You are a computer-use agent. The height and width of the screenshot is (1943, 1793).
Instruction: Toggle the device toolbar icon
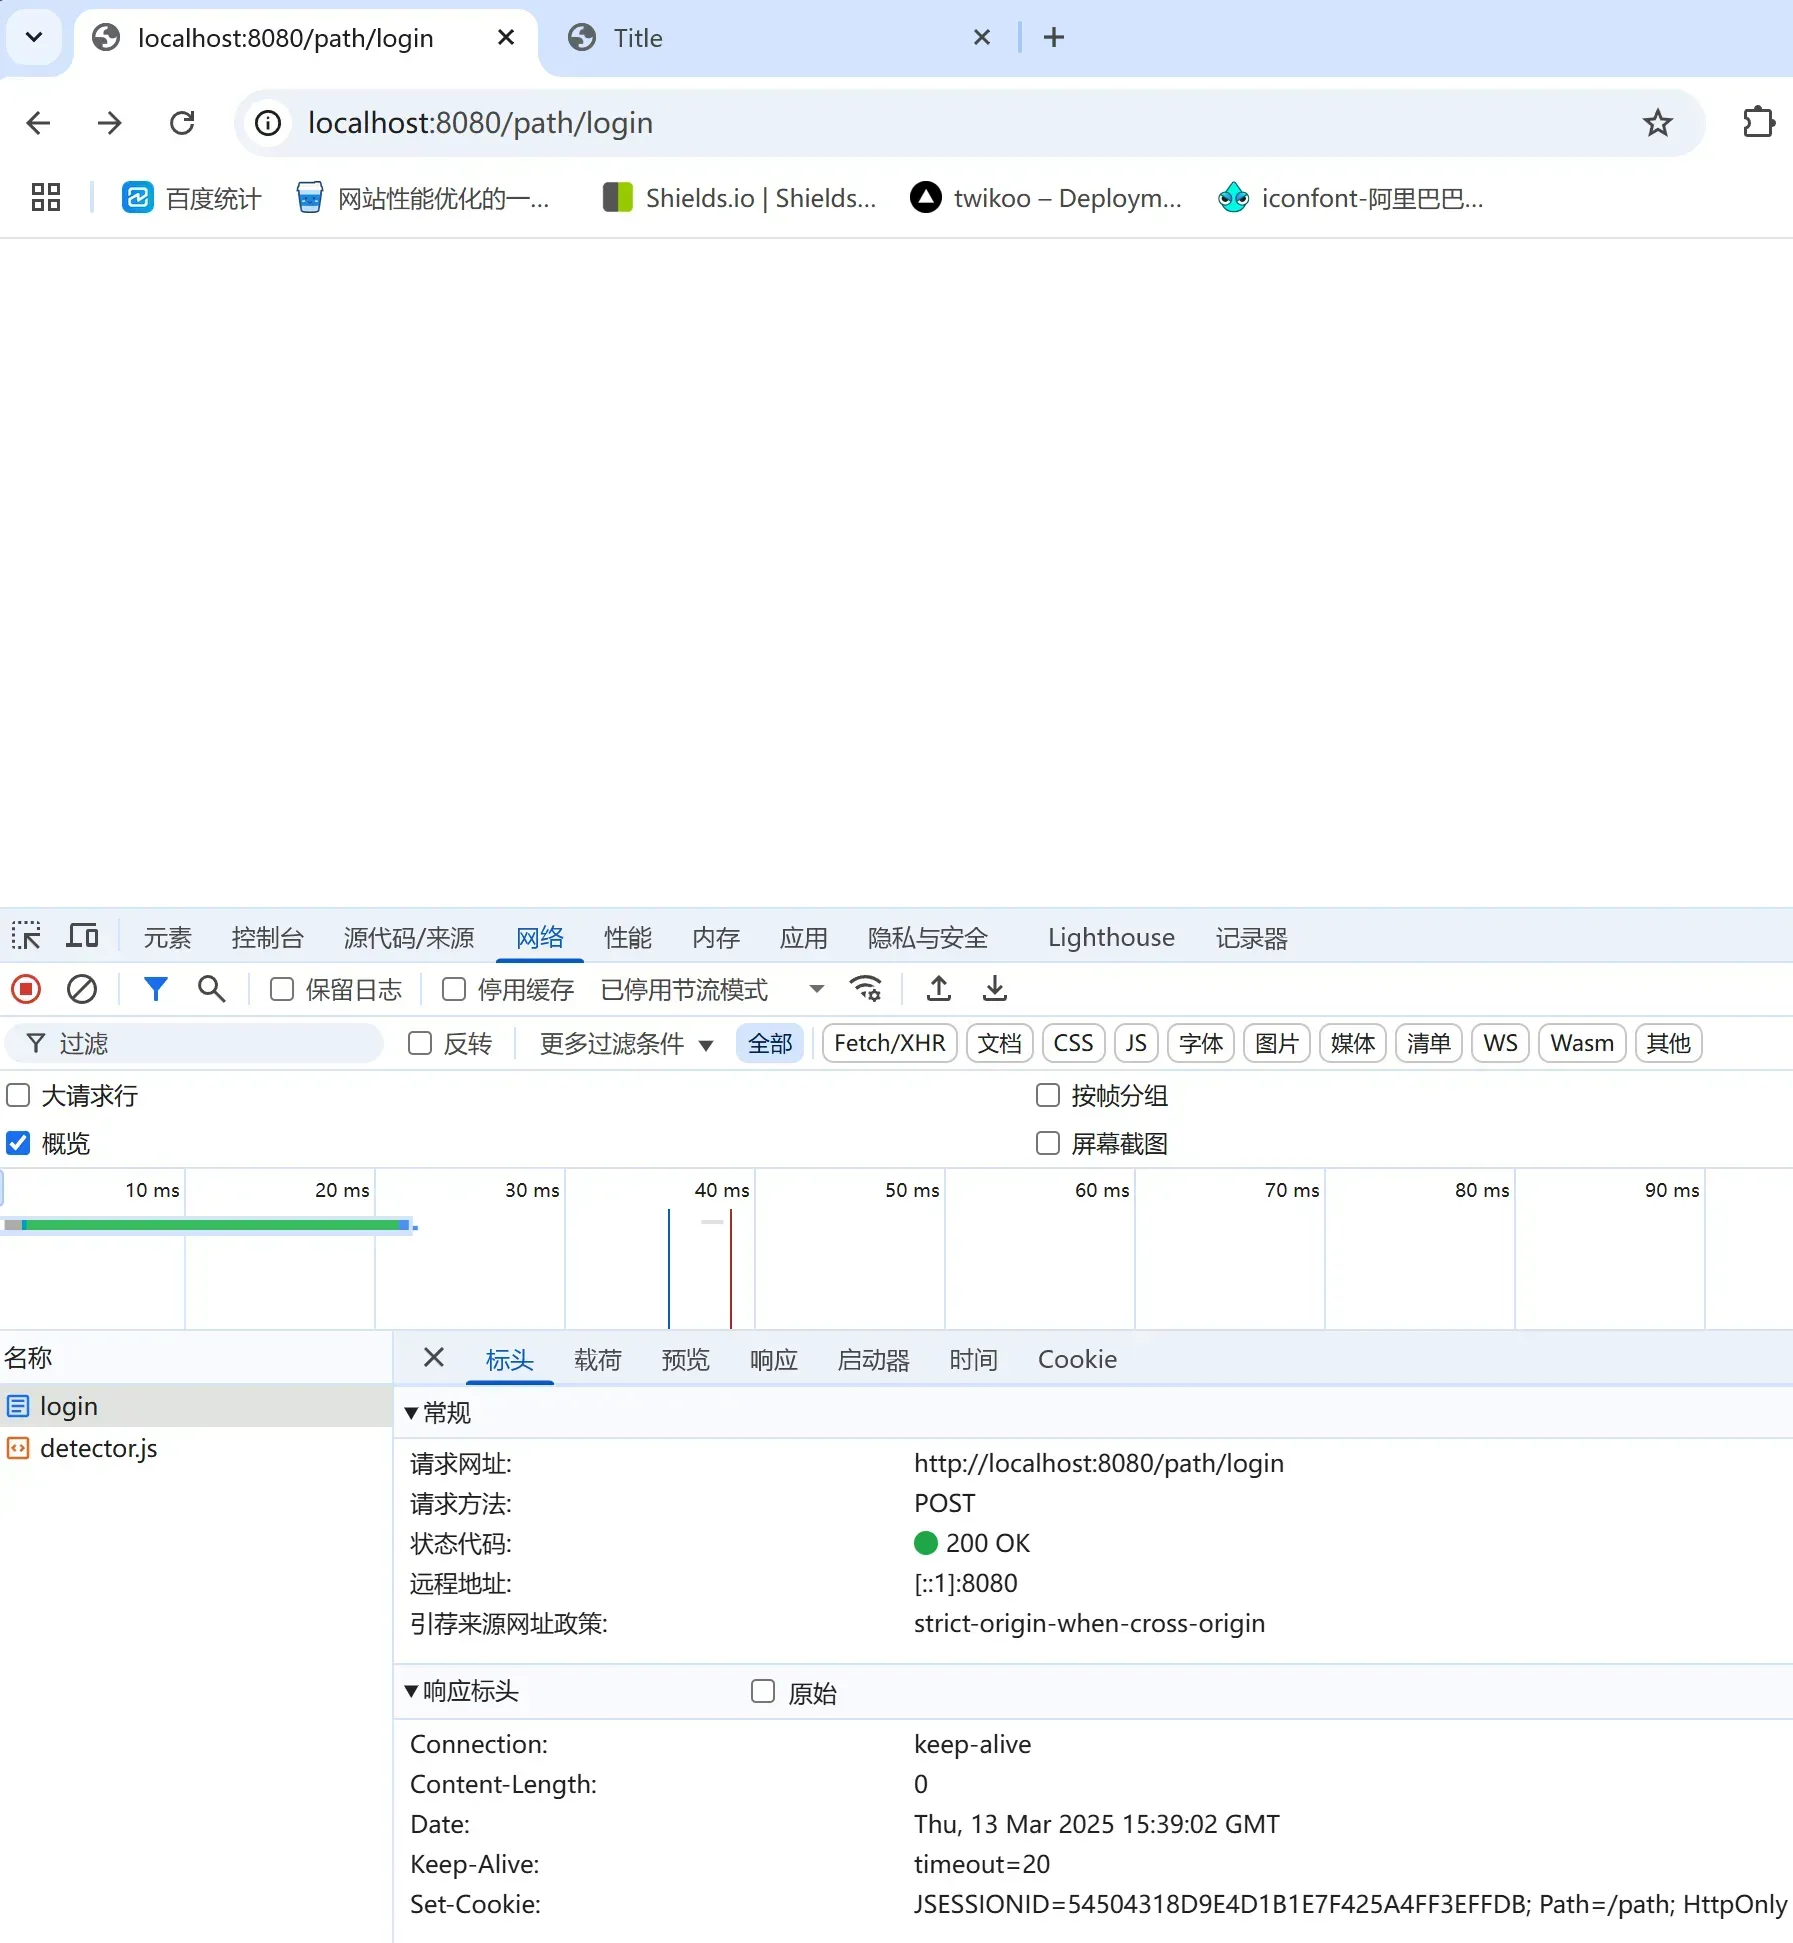(x=82, y=937)
